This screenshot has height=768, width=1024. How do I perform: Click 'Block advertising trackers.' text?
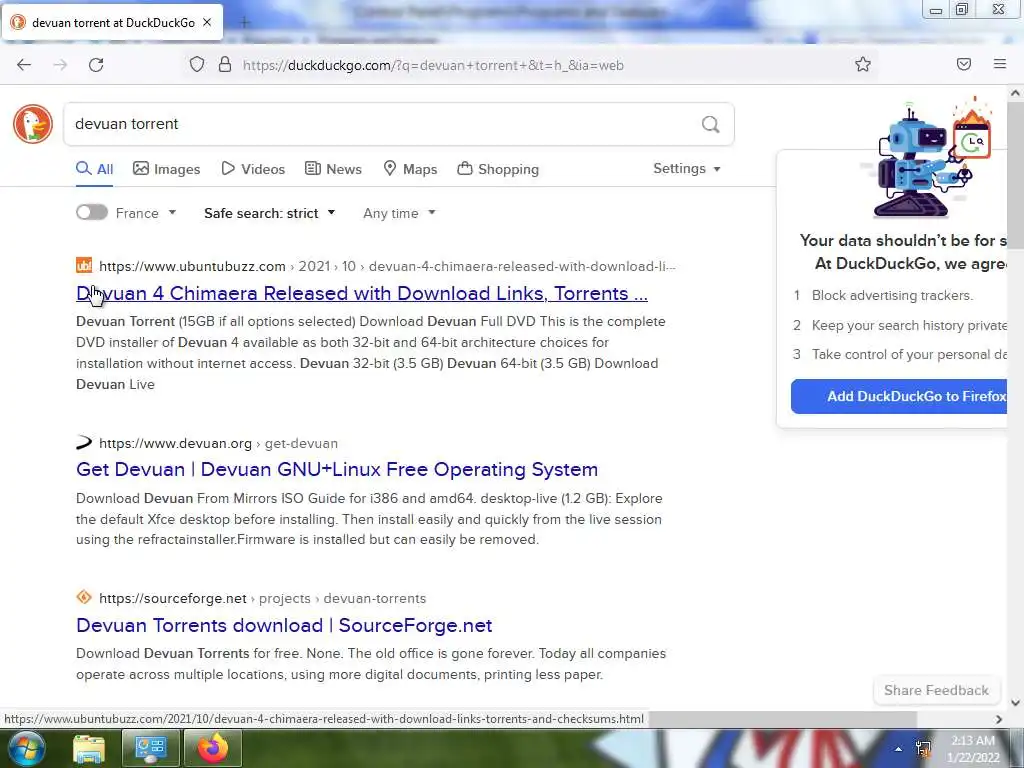coord(892,295)
